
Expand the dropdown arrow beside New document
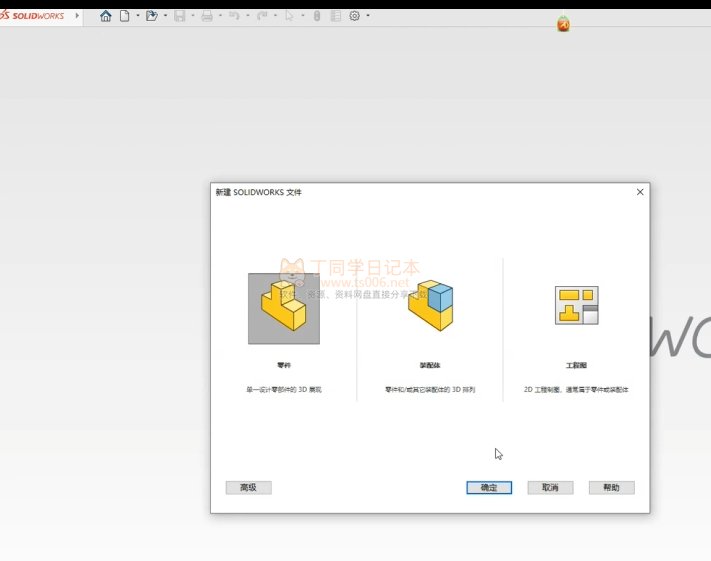pos(137,16)
